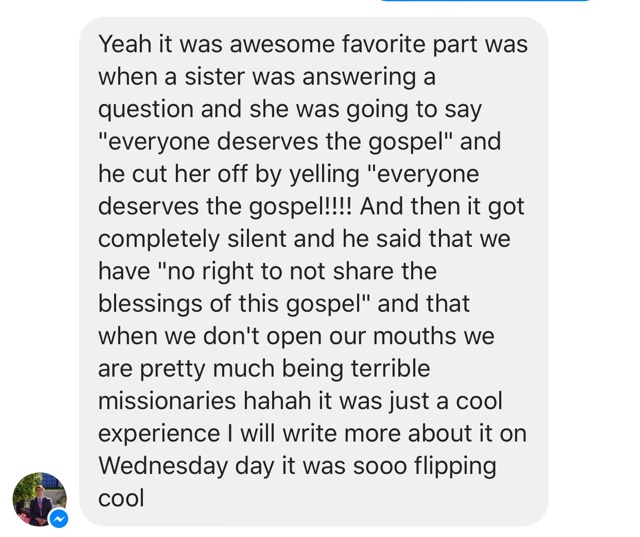Click the line 'question and she was going to say'
Image resolution: width=640 pixels, height=537 pixels.
pyautogui.click(x=290, y=109)
